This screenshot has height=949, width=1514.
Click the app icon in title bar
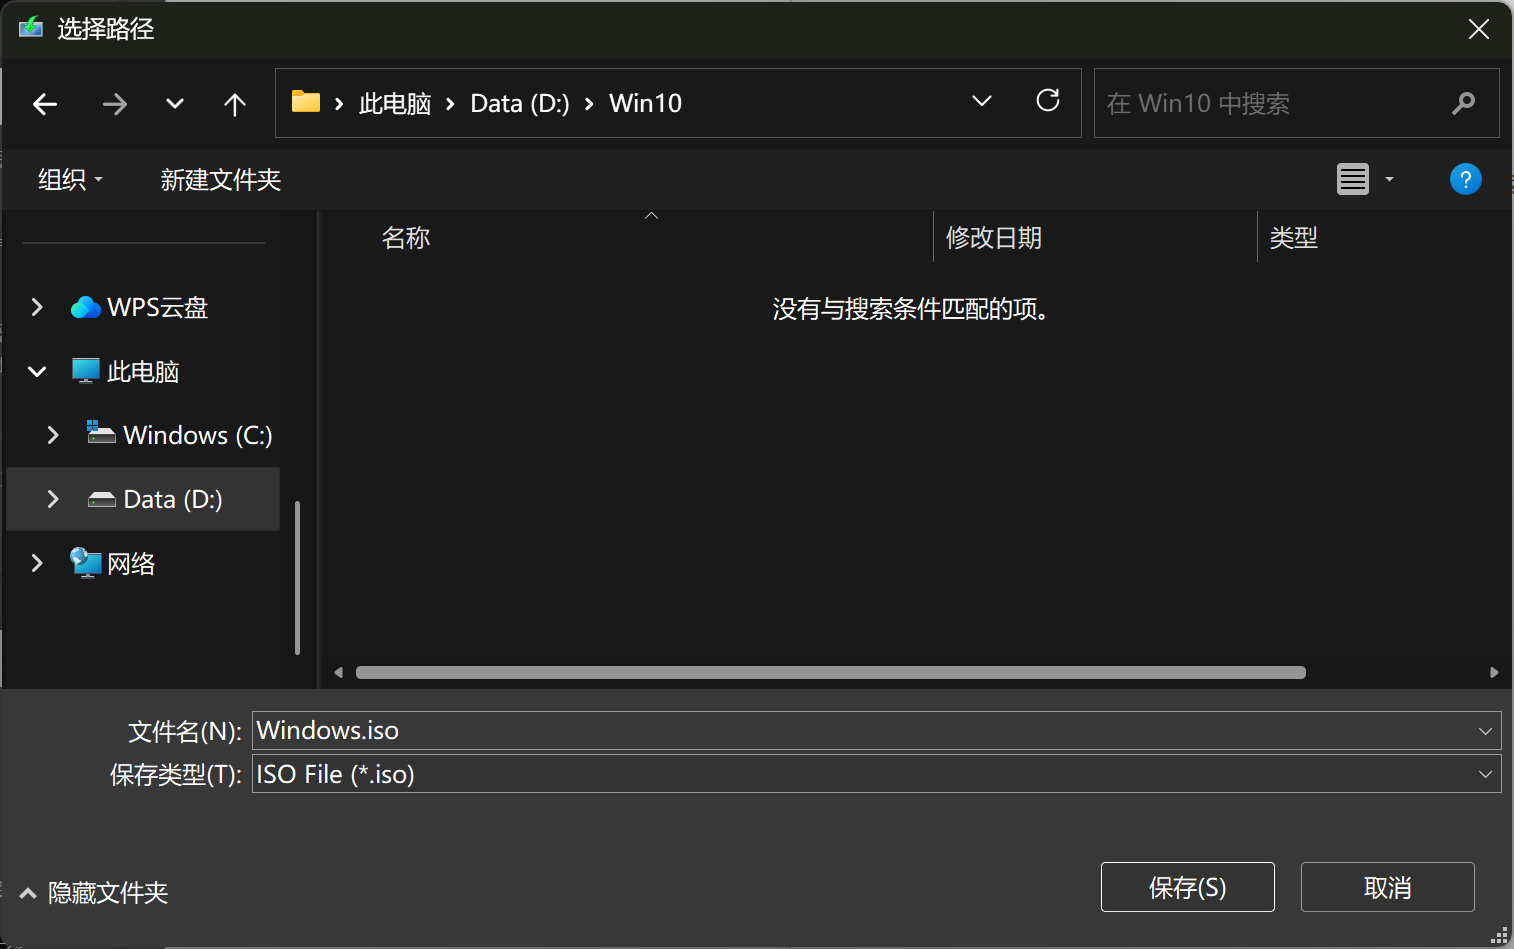tap(31, 27)
